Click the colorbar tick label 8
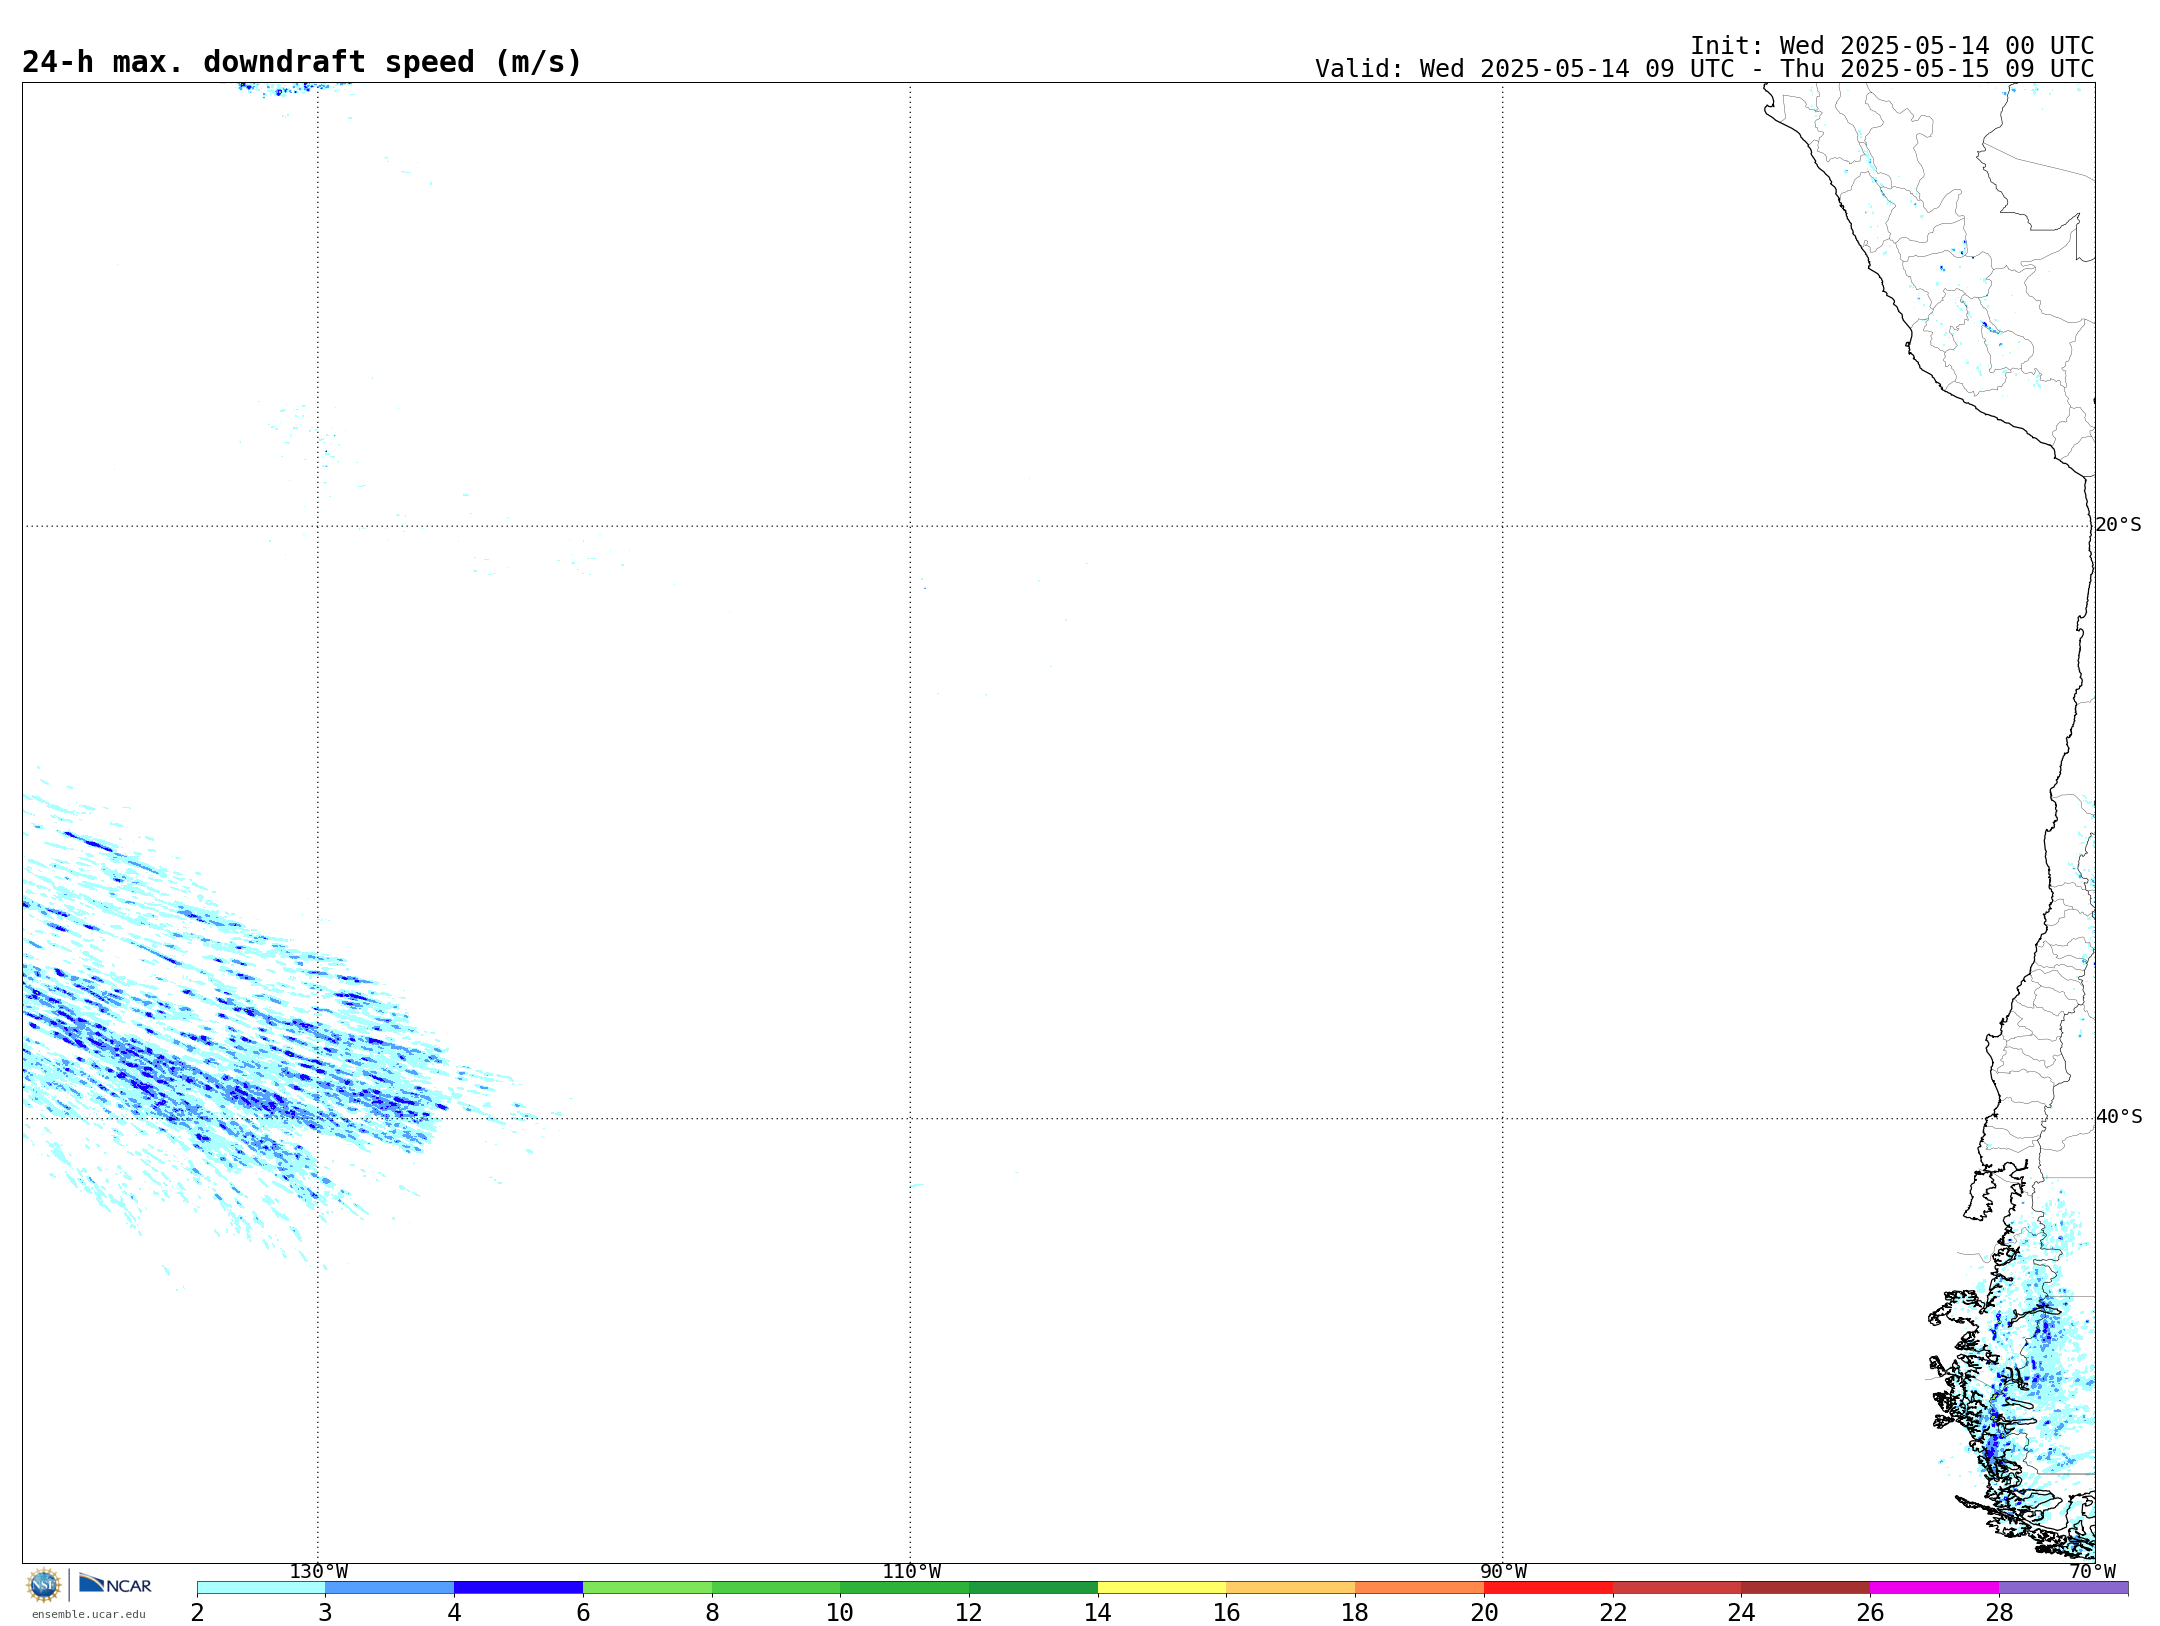Image resolution: width=2160 pixels, height=1626 pixels. pos(712,1613)
